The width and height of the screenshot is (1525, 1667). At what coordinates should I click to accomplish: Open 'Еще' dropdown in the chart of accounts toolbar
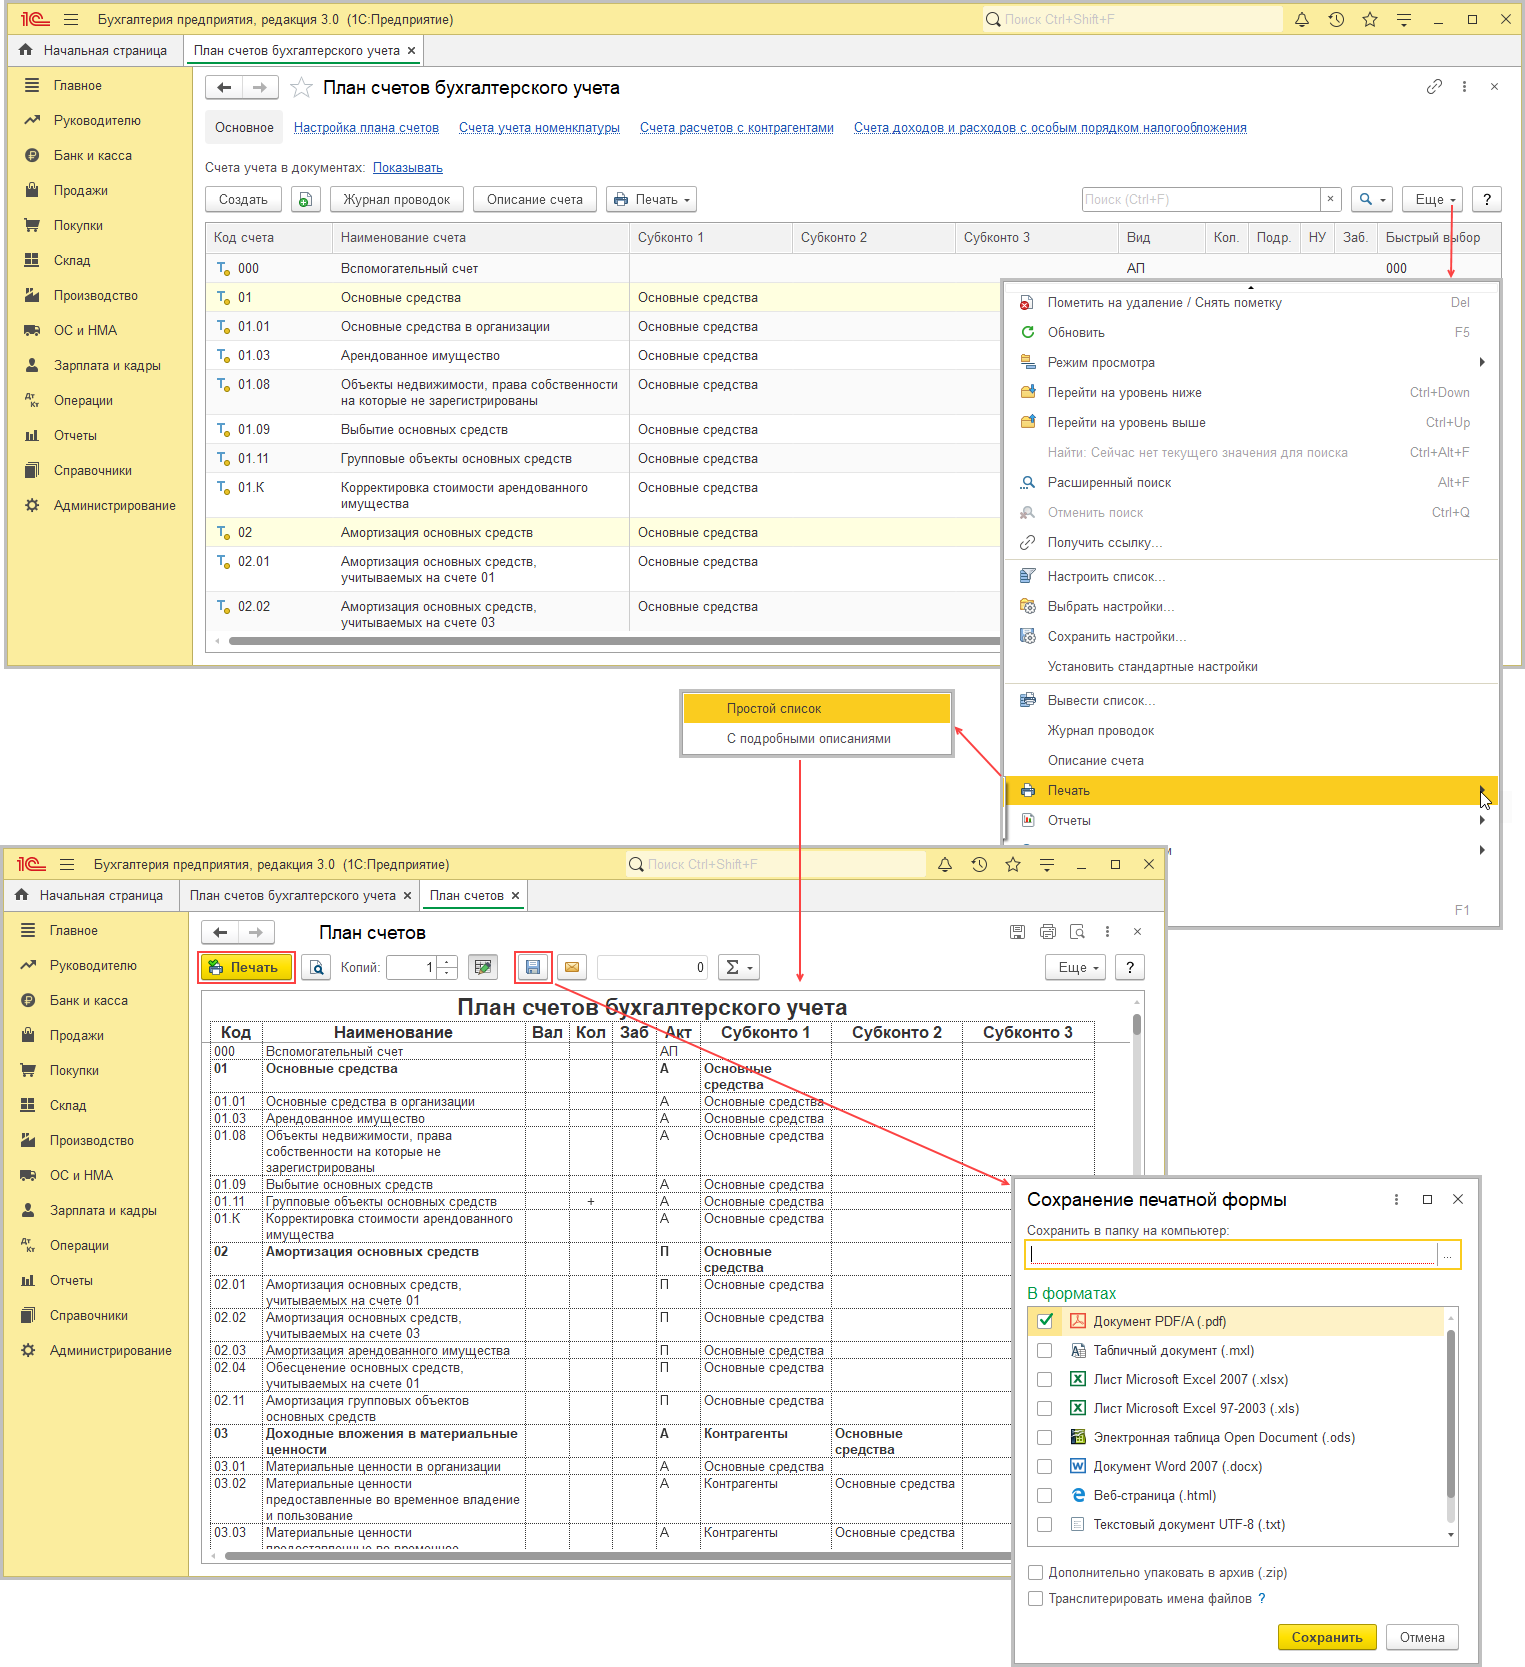(x=1433, y=199)
